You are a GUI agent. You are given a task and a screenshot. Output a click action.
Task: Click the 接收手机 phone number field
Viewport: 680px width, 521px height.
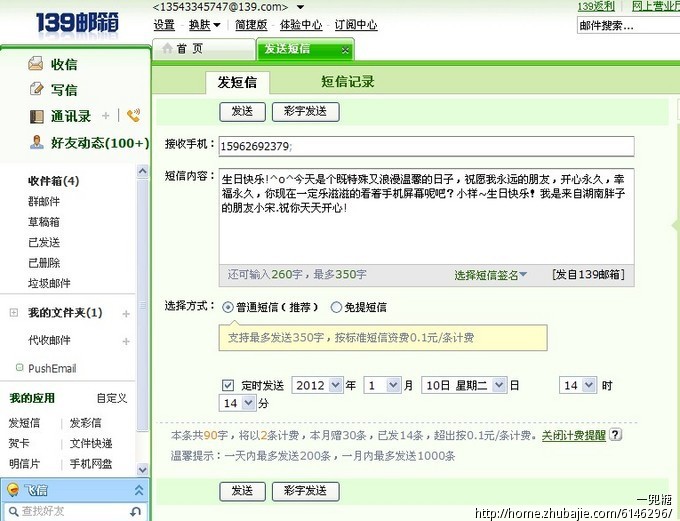[426, 146]
